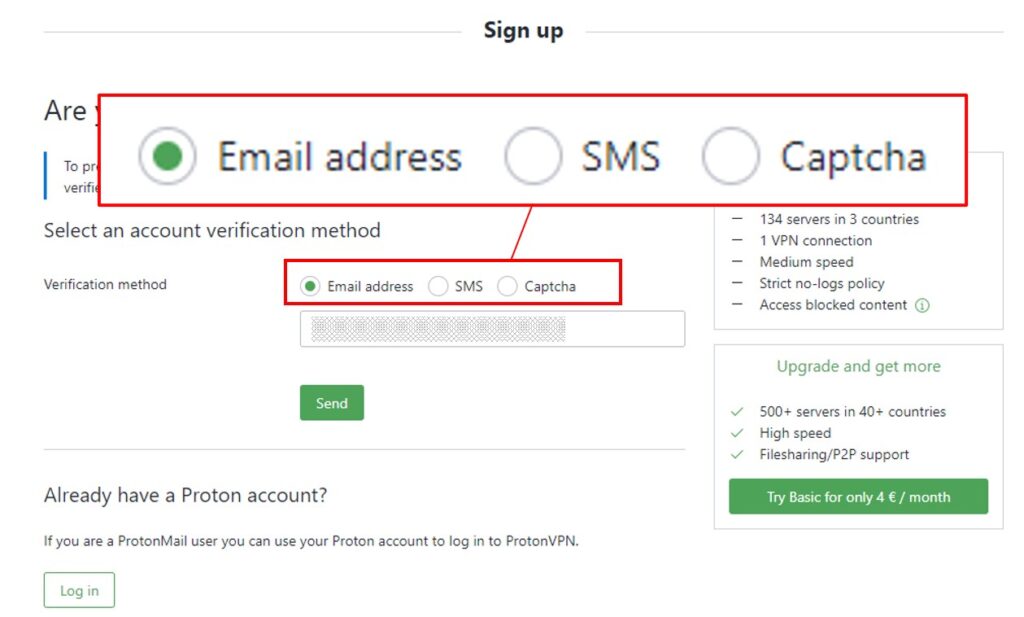Select the enlarged SMS radio in callout
This screenshot has width=1024, height=617.
(x=532, y=156)
